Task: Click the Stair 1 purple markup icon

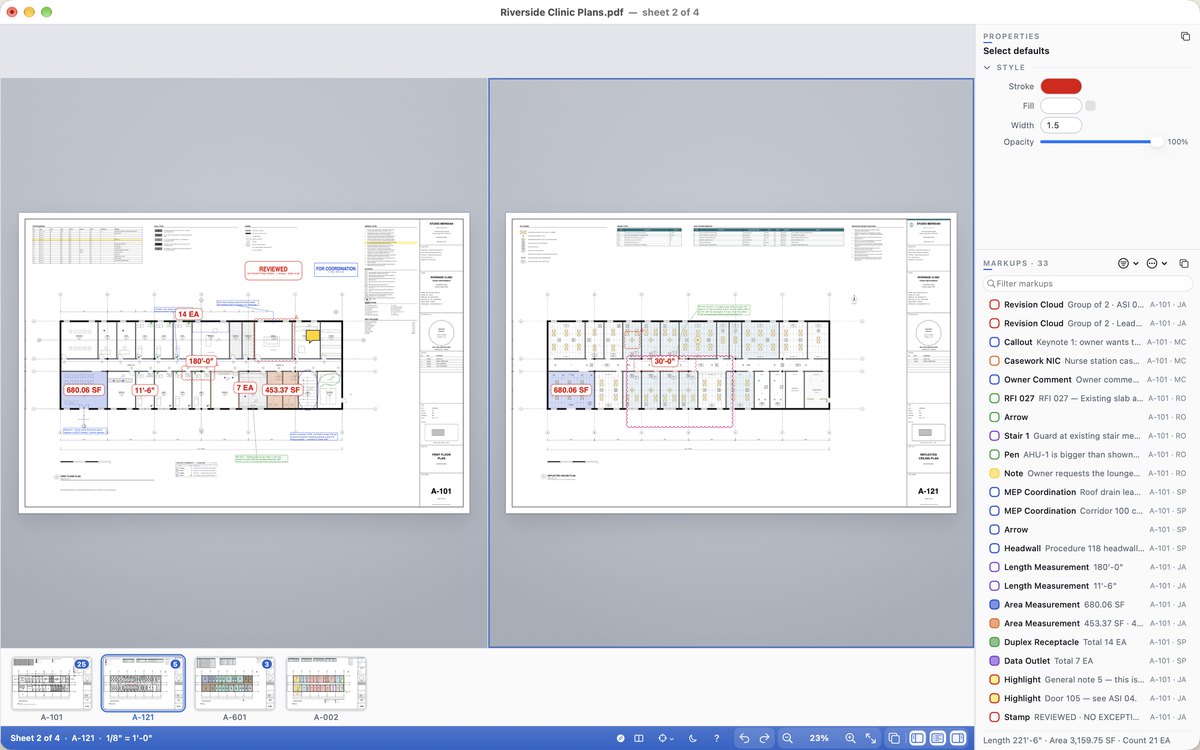Action: pyautogui.click(x=994, y=436)
